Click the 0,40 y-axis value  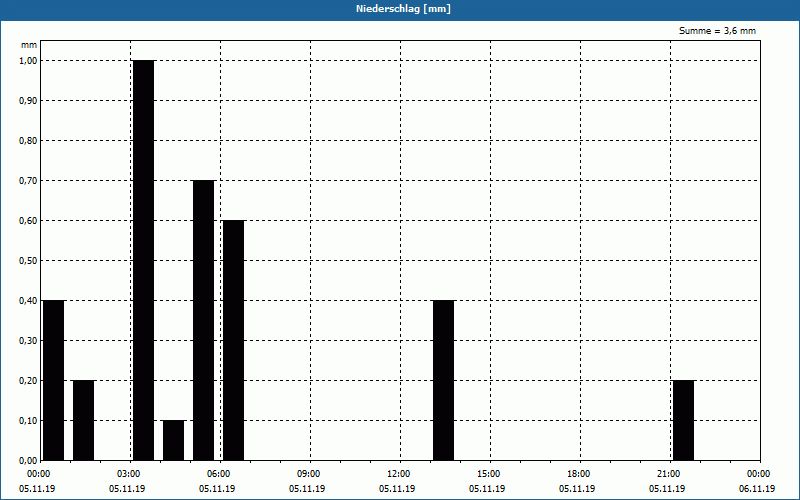28,301
